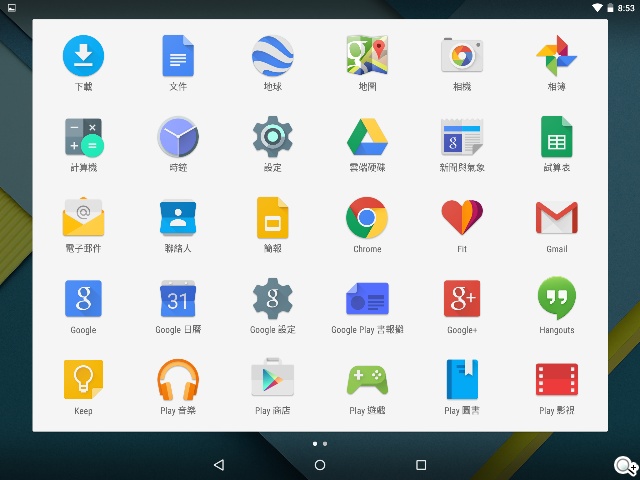Open Hangouts chat app
The image size is (640, 480).
pyautogui.click(x=557, y=298)
